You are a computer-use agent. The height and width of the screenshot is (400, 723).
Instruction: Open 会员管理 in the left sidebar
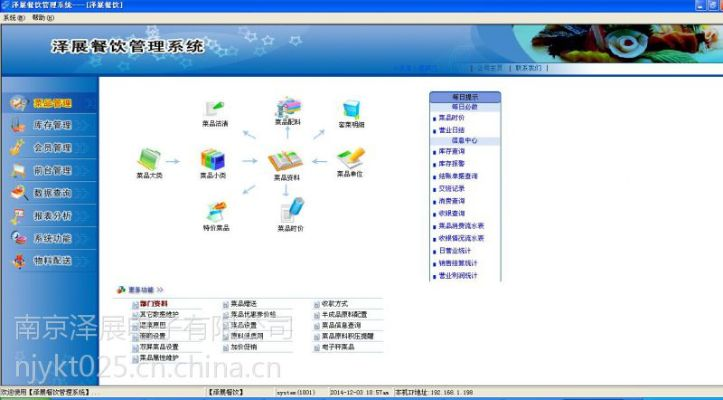click(52, 148)
